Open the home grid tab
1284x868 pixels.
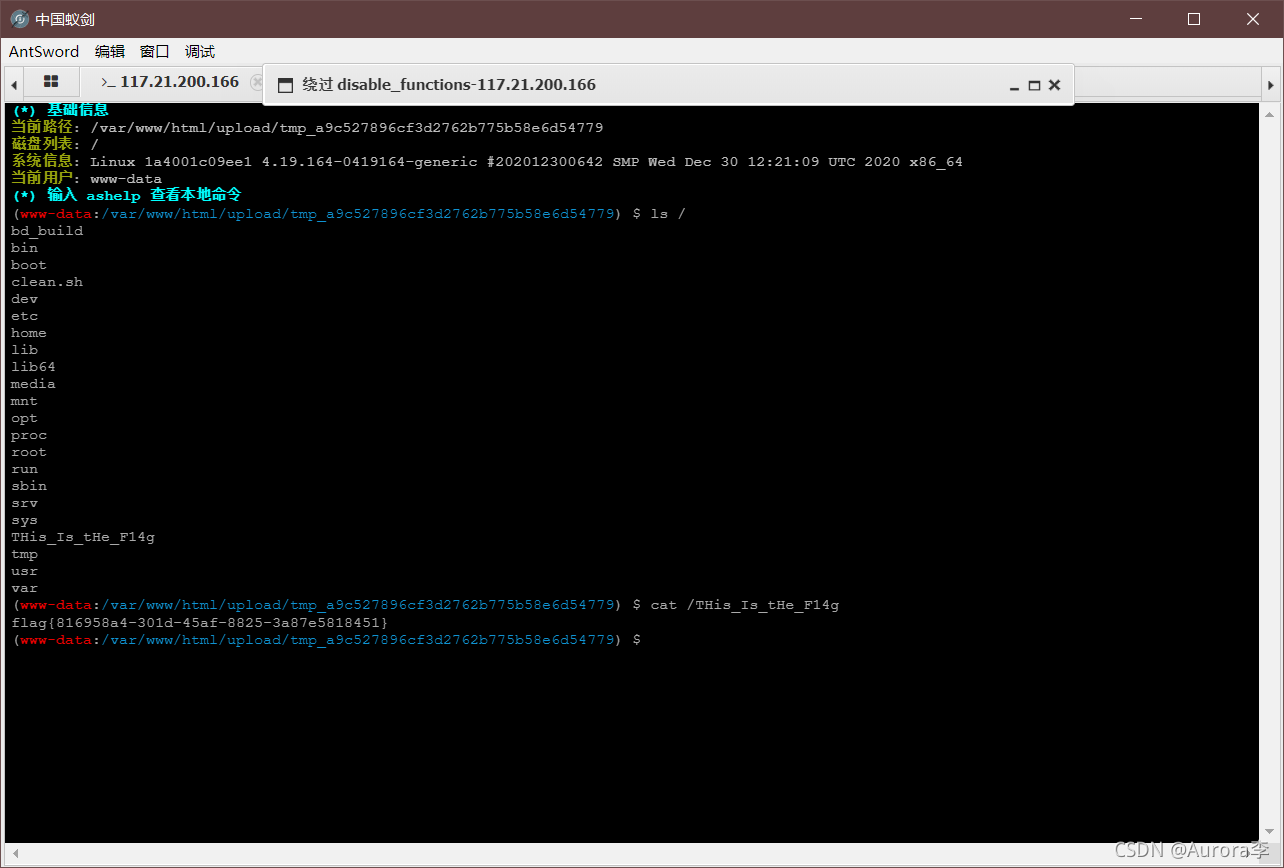[x=52, y=82]
